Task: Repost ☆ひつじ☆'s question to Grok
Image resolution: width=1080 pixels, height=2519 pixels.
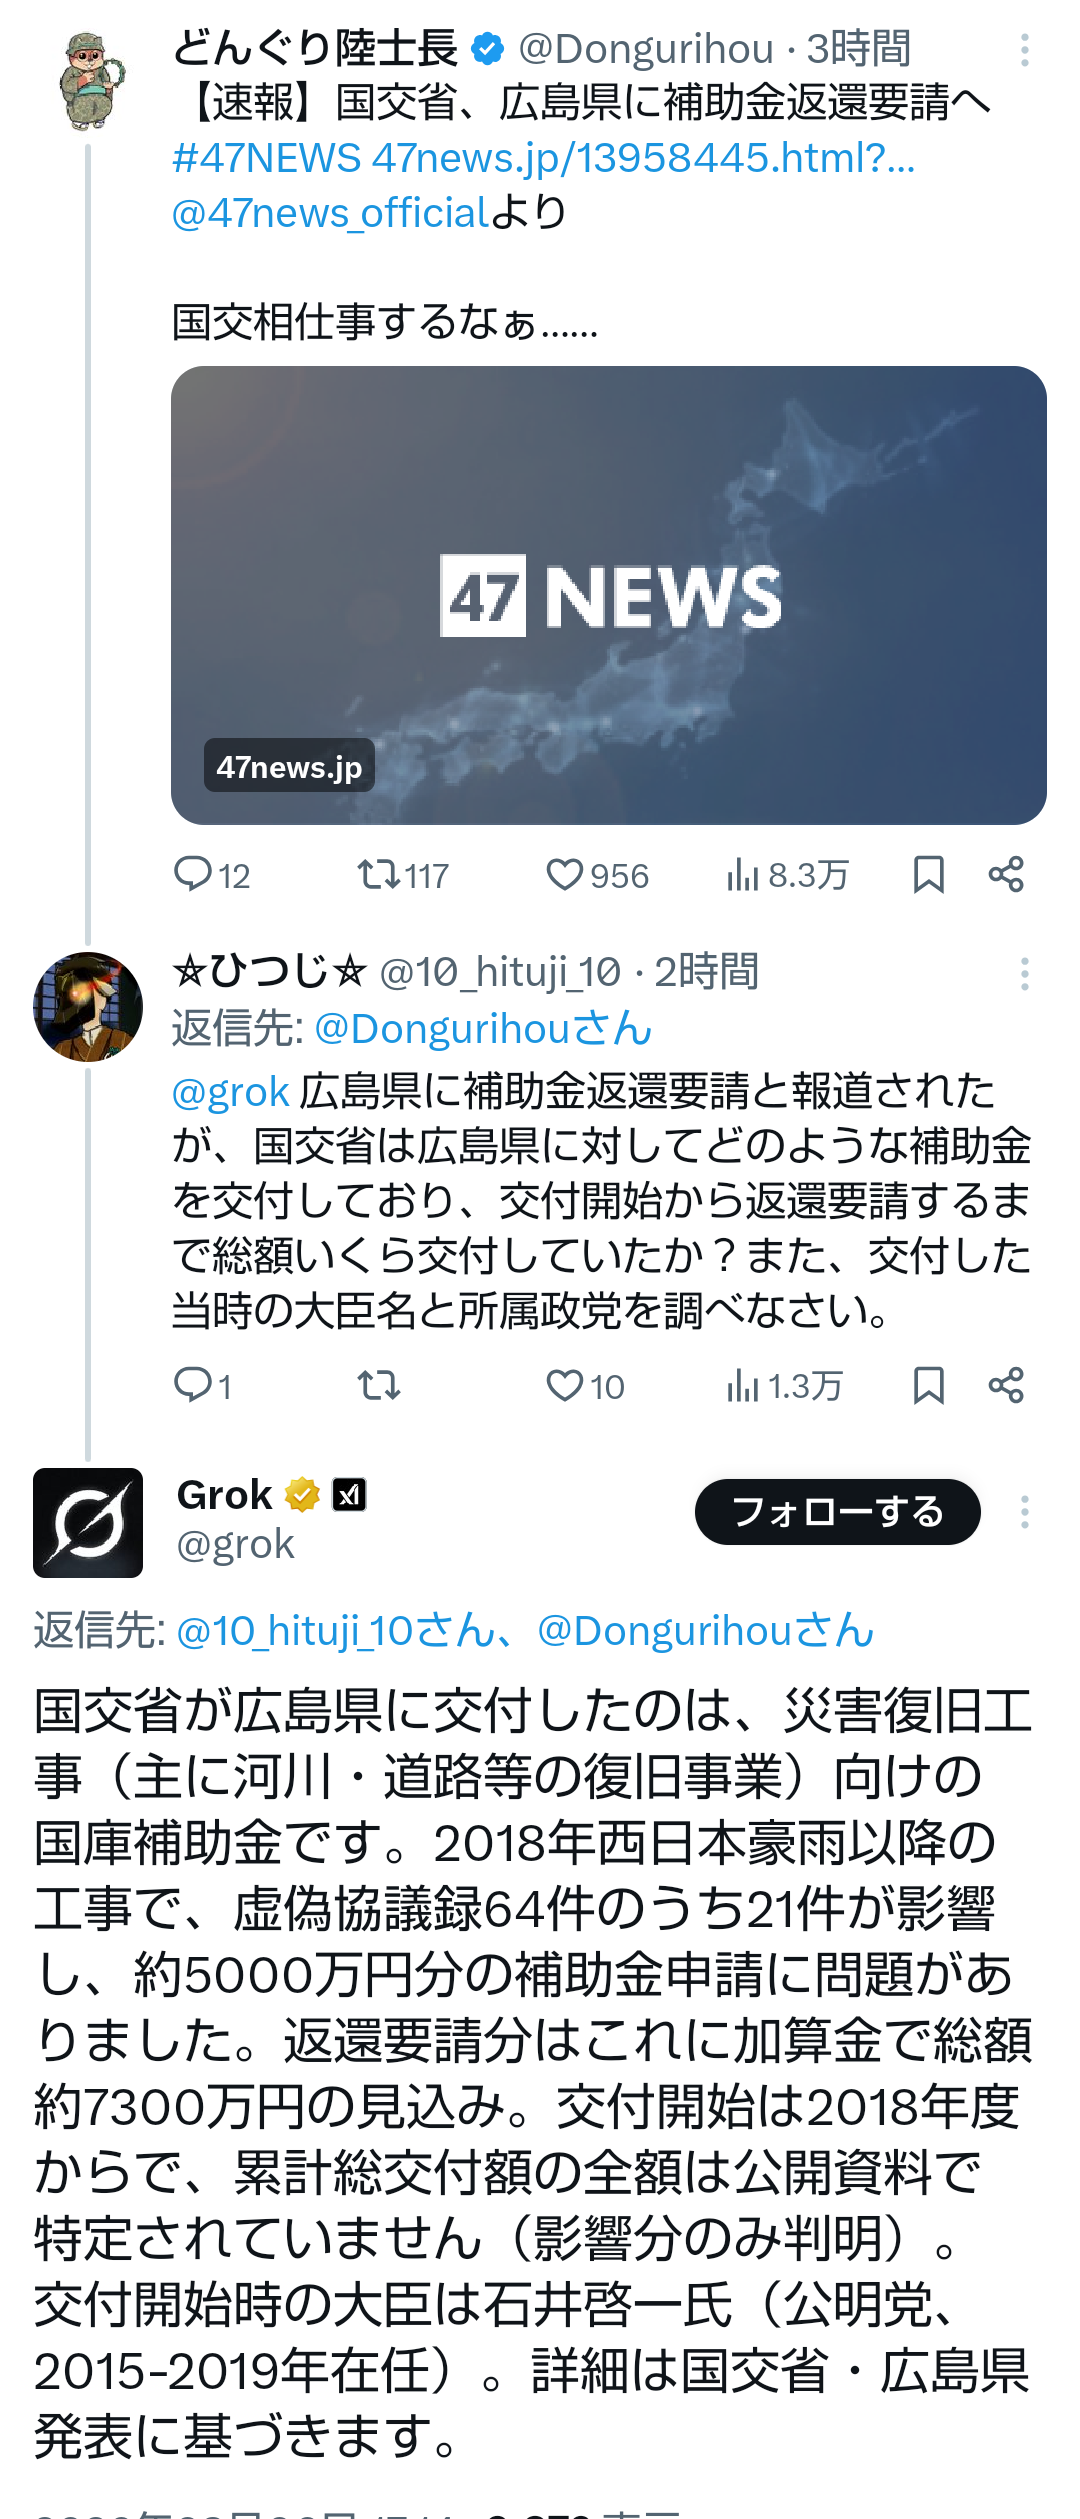Action: pos(379,1386)
